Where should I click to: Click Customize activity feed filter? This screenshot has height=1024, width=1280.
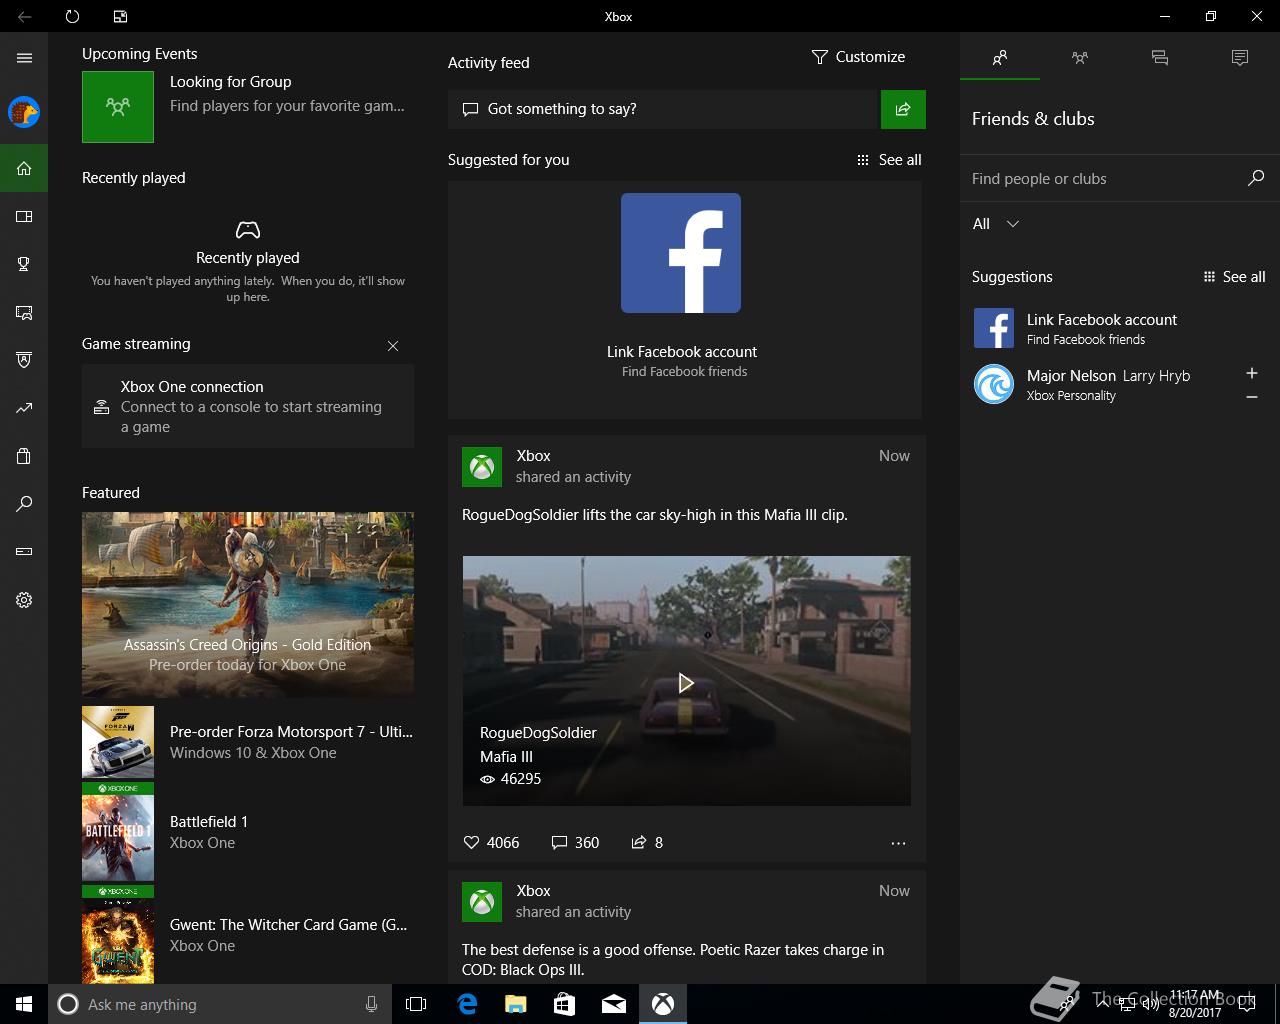(x=858, y=57)
